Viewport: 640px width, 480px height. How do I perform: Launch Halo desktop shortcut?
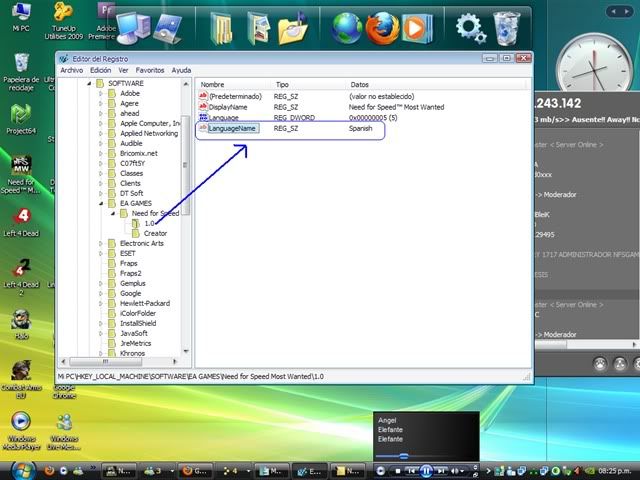coord(21,325)
